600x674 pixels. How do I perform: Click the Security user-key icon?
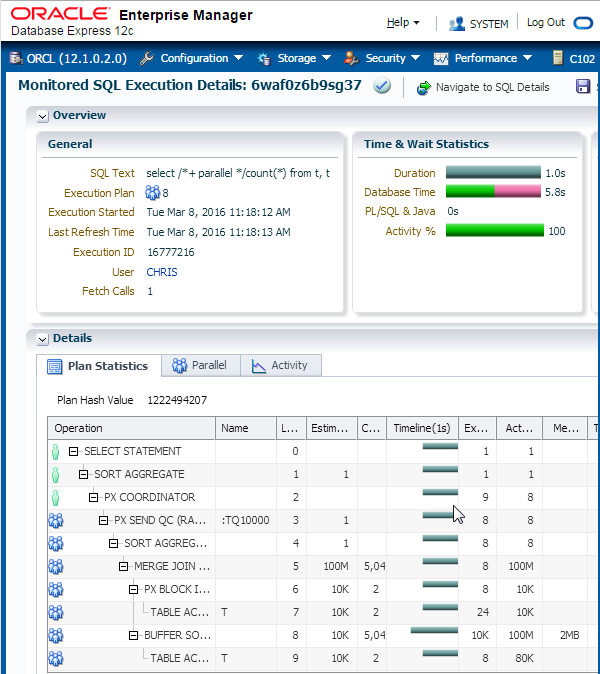tap(351, 58)
